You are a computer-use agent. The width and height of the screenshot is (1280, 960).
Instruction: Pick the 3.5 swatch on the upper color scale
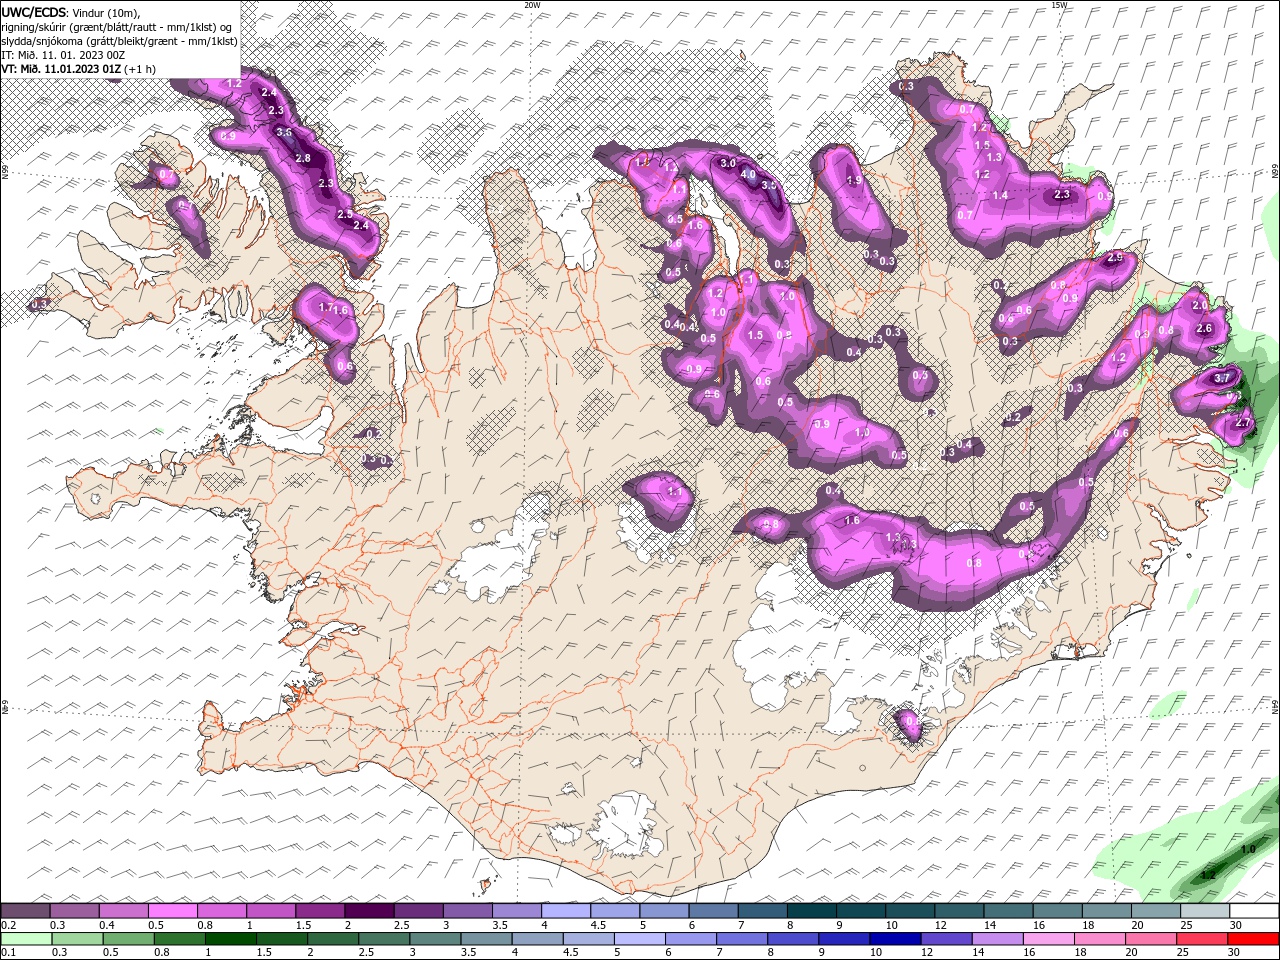coord(516,911)
